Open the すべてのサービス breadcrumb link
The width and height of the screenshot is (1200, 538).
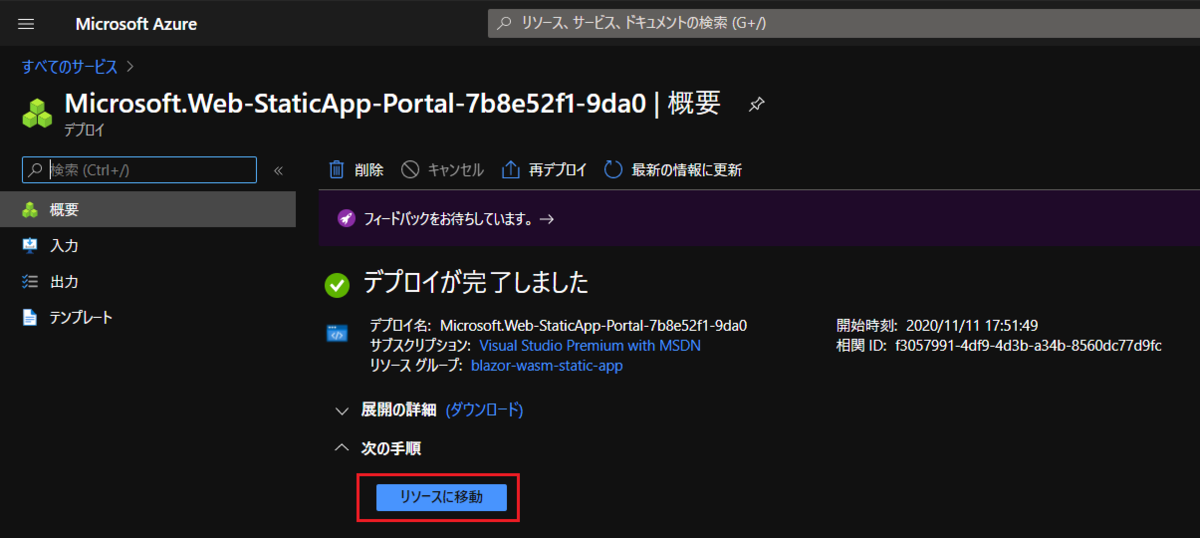tap(70, 67)
